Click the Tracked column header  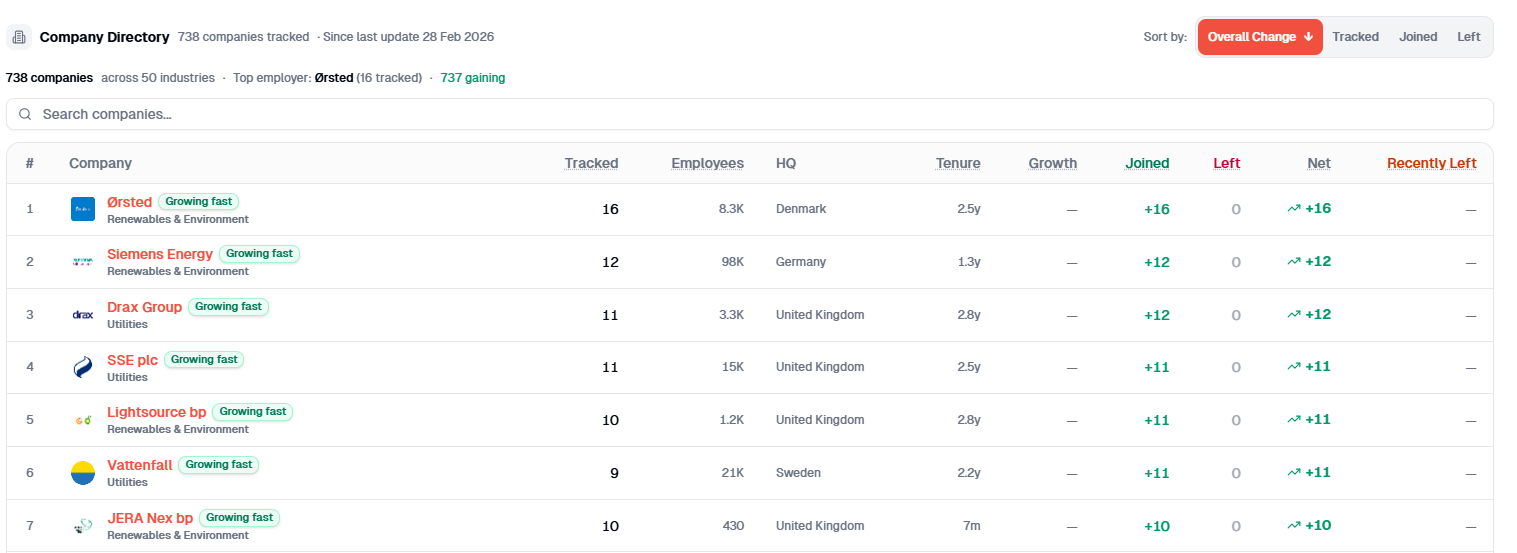(591, 163)
